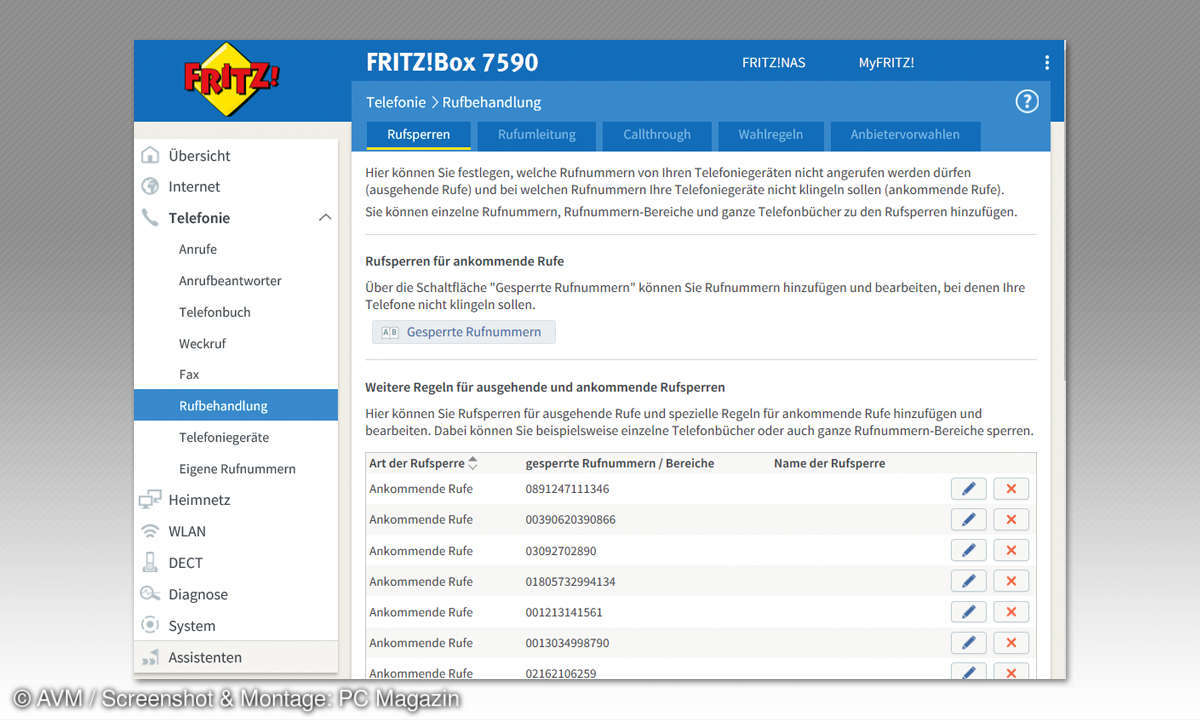
Task: Click the column header gesperrte Rufnummern / Bereiche
Action: 620,463
